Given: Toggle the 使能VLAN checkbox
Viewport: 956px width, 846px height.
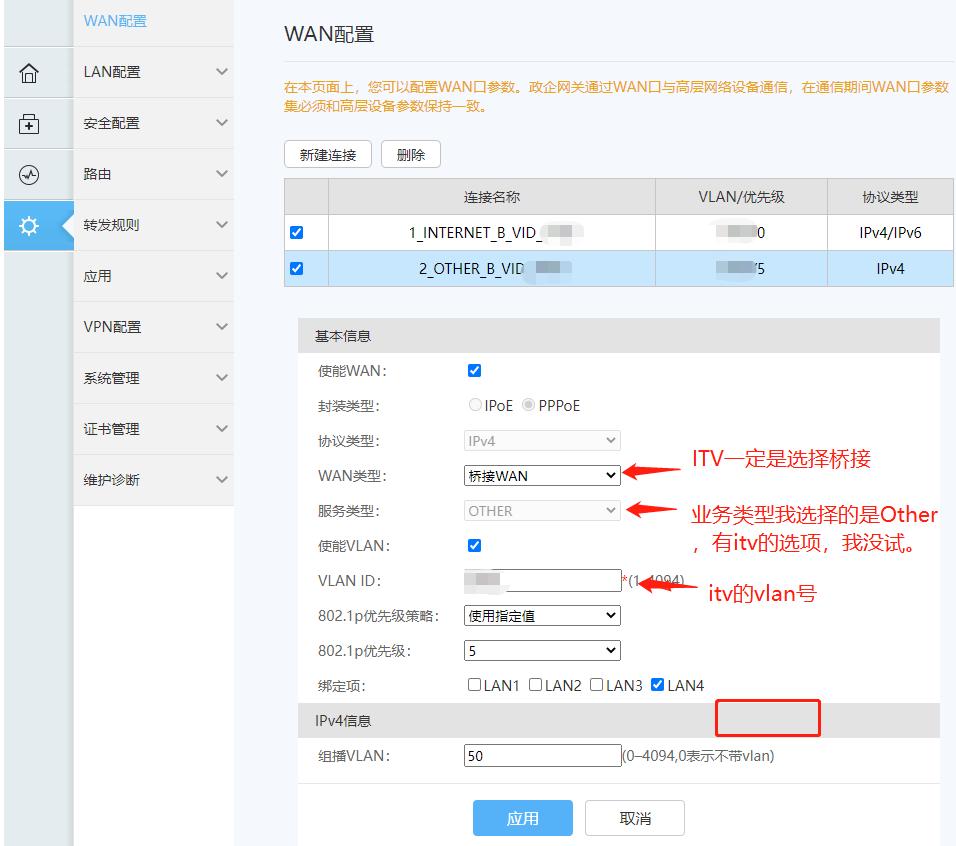Looking at the screenshot, I should [474, 545].
